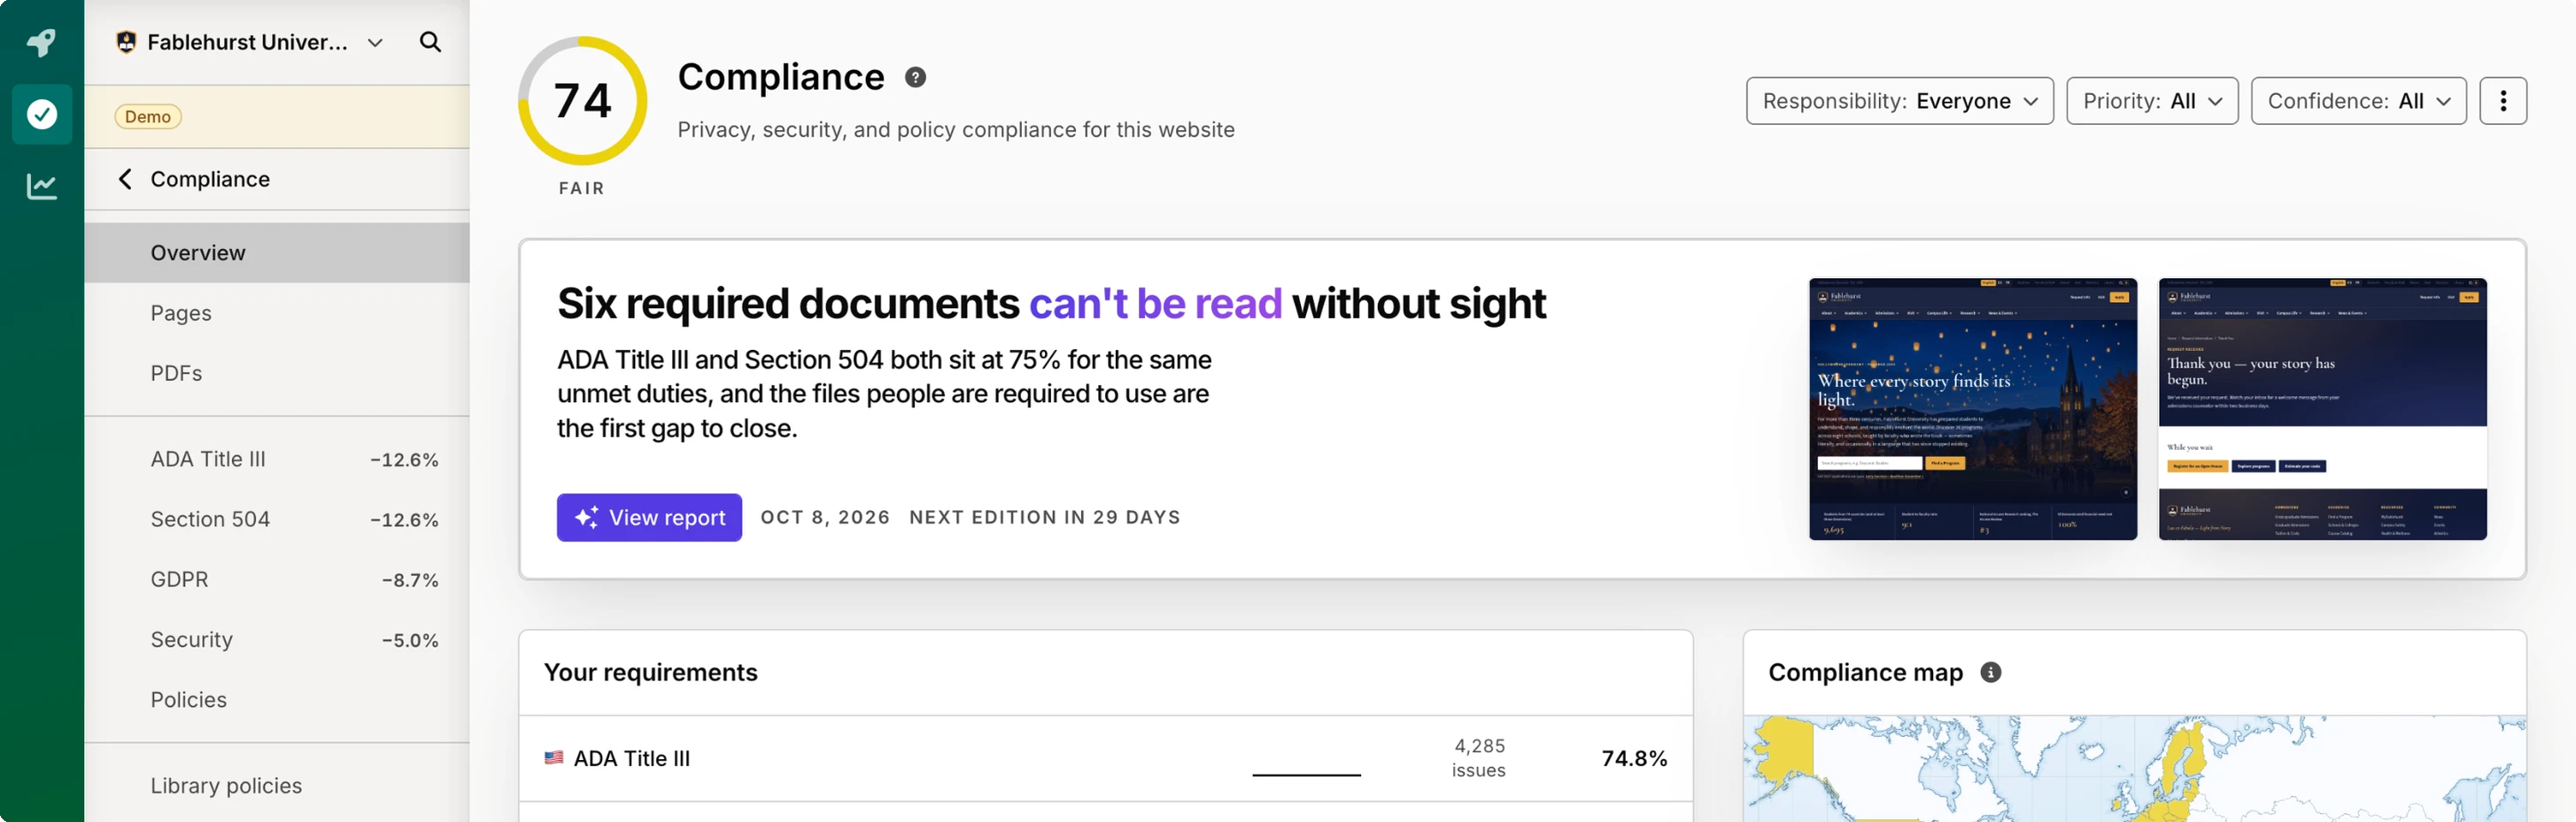Image resolution: width=2576 pixels, height=822 pixels.
Task: Open the Priority: All dropdown
Action: pos(2151,101)
